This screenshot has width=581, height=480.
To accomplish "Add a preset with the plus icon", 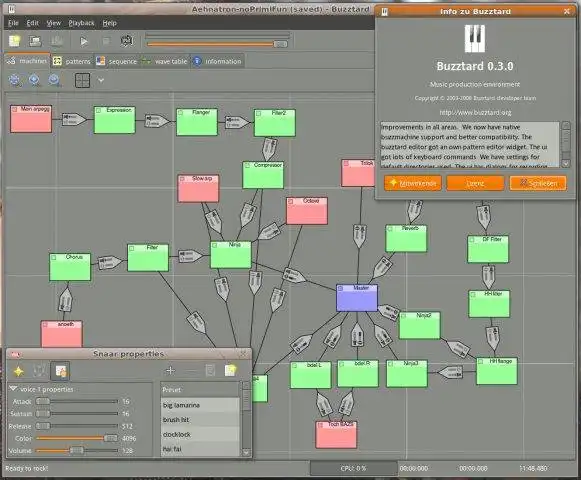I will (x=170, y=370).
